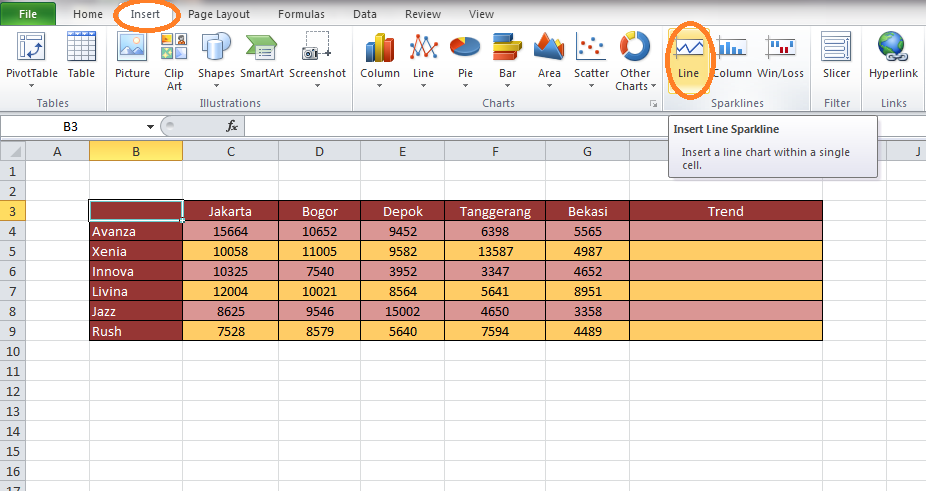Select cell containing 13587
The height and width of the screenshot is (491, 926).
pyautogui.click(x=495, y=251)
